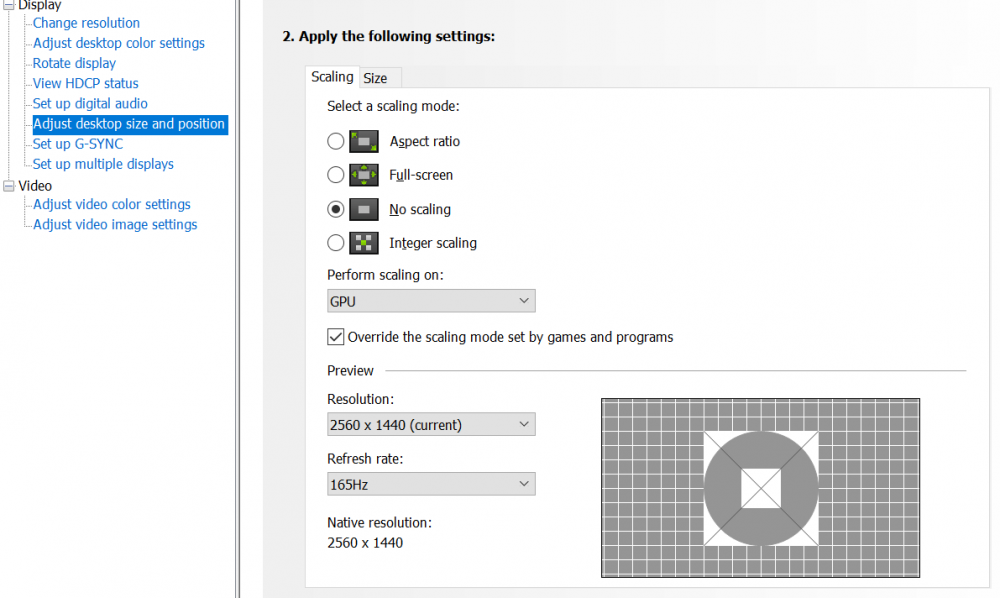Open the Perform scaling on dropdown
1000x598 pixels.
[x=431, y=301]
